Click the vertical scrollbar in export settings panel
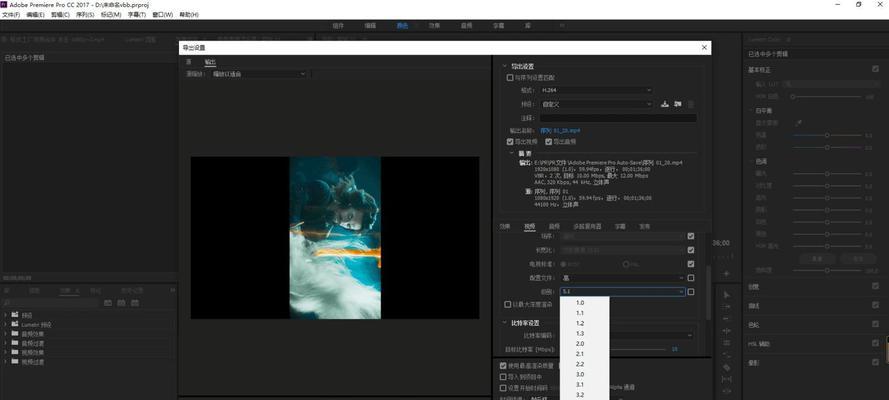Viewport: 889px width, 400px height. tap(708, 293)
